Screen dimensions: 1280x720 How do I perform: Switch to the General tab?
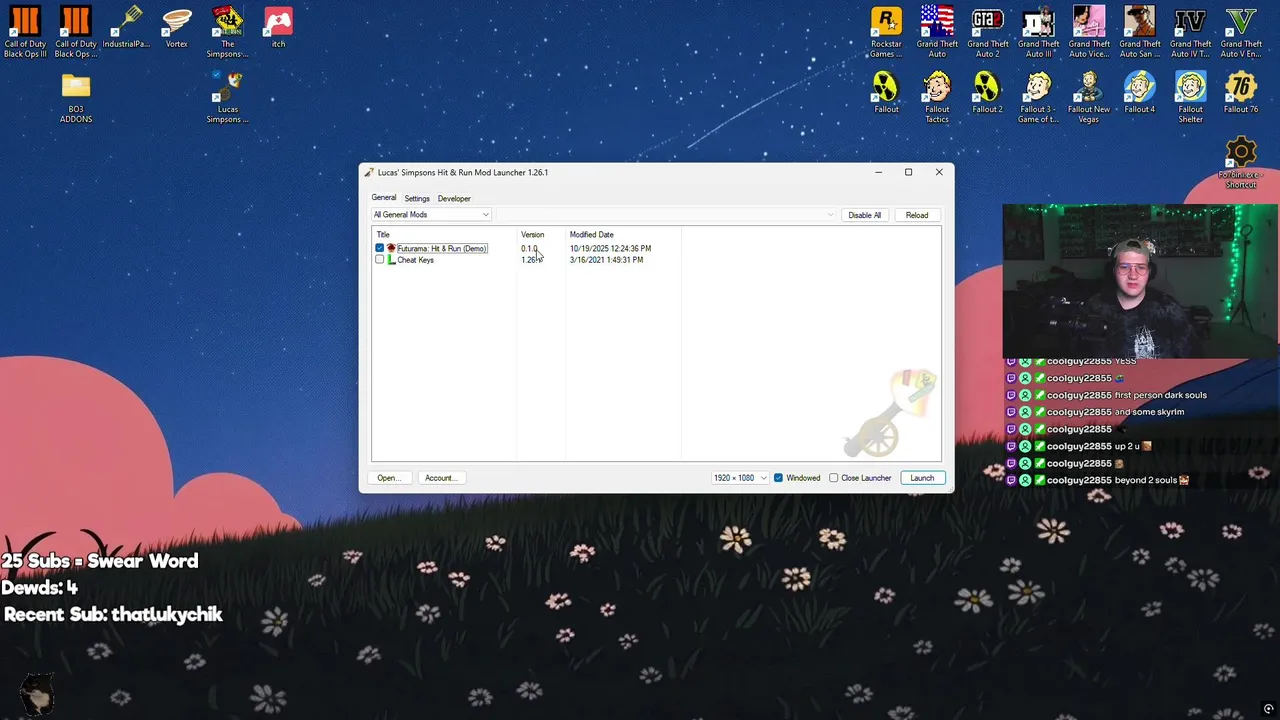pos(384,198)
